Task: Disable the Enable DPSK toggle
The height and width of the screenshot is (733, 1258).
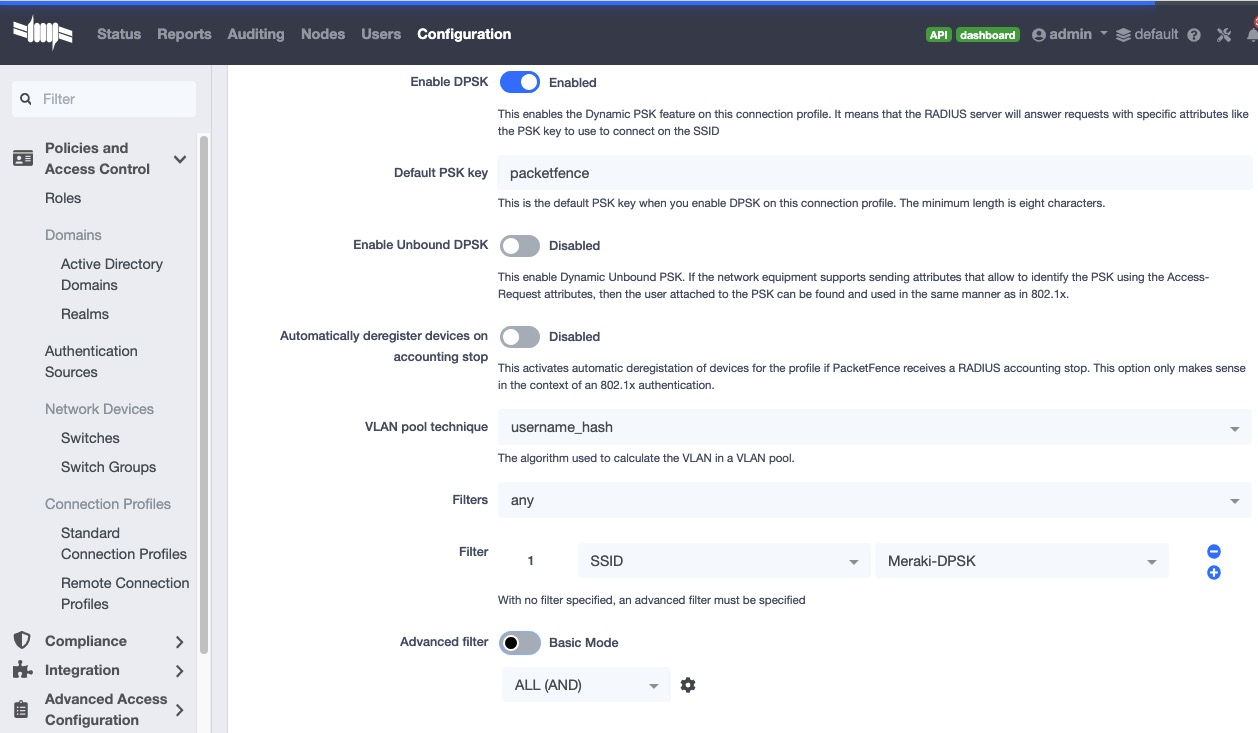Action: coord(520,82)
